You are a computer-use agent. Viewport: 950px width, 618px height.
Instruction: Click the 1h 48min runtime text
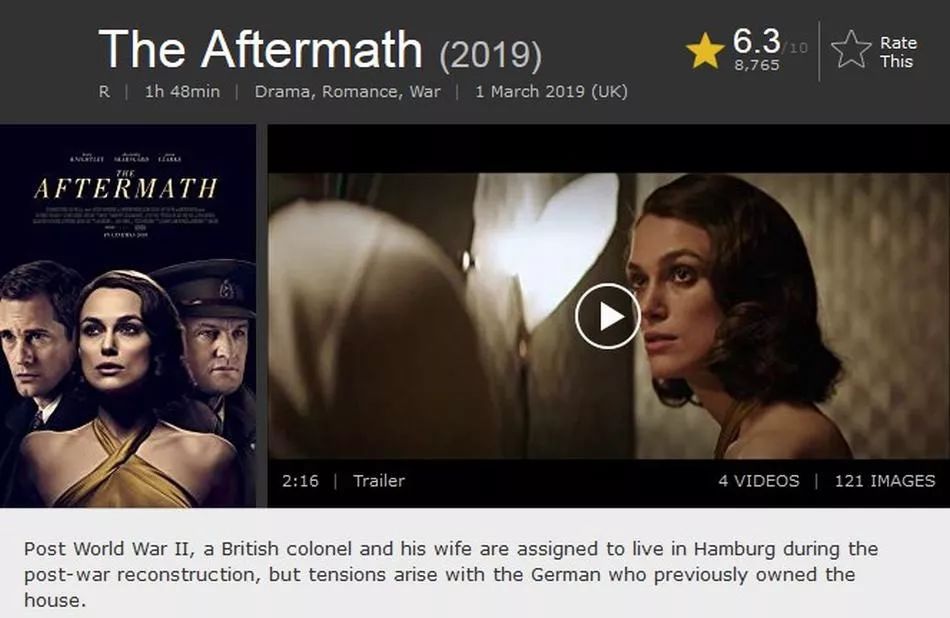click(x=182, y=92)
